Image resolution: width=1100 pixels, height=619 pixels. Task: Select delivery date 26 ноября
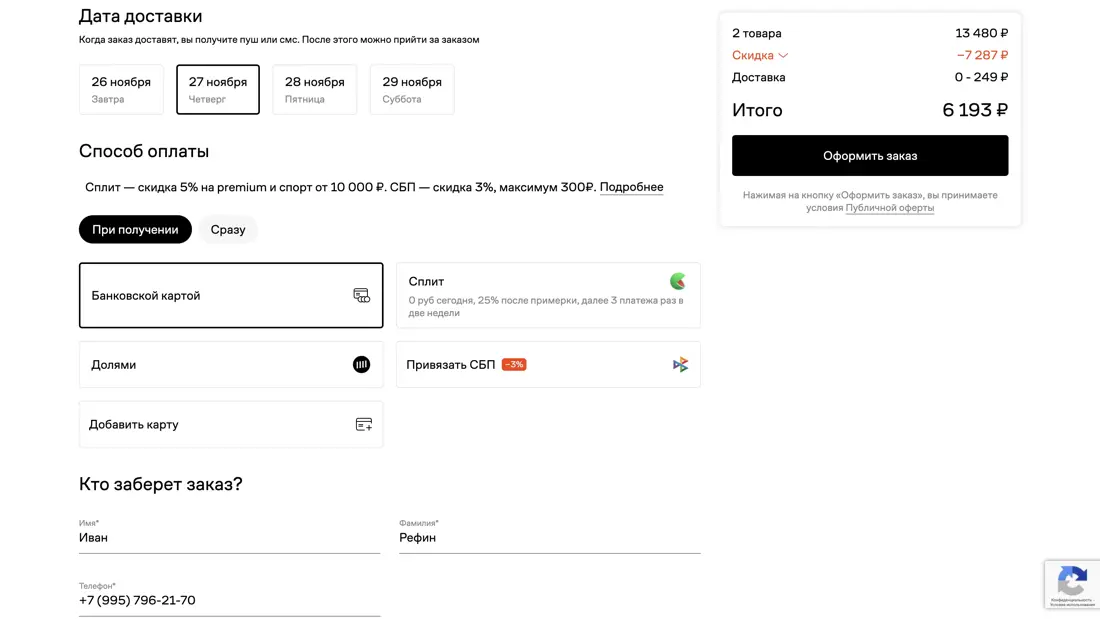tap(121, 89)
